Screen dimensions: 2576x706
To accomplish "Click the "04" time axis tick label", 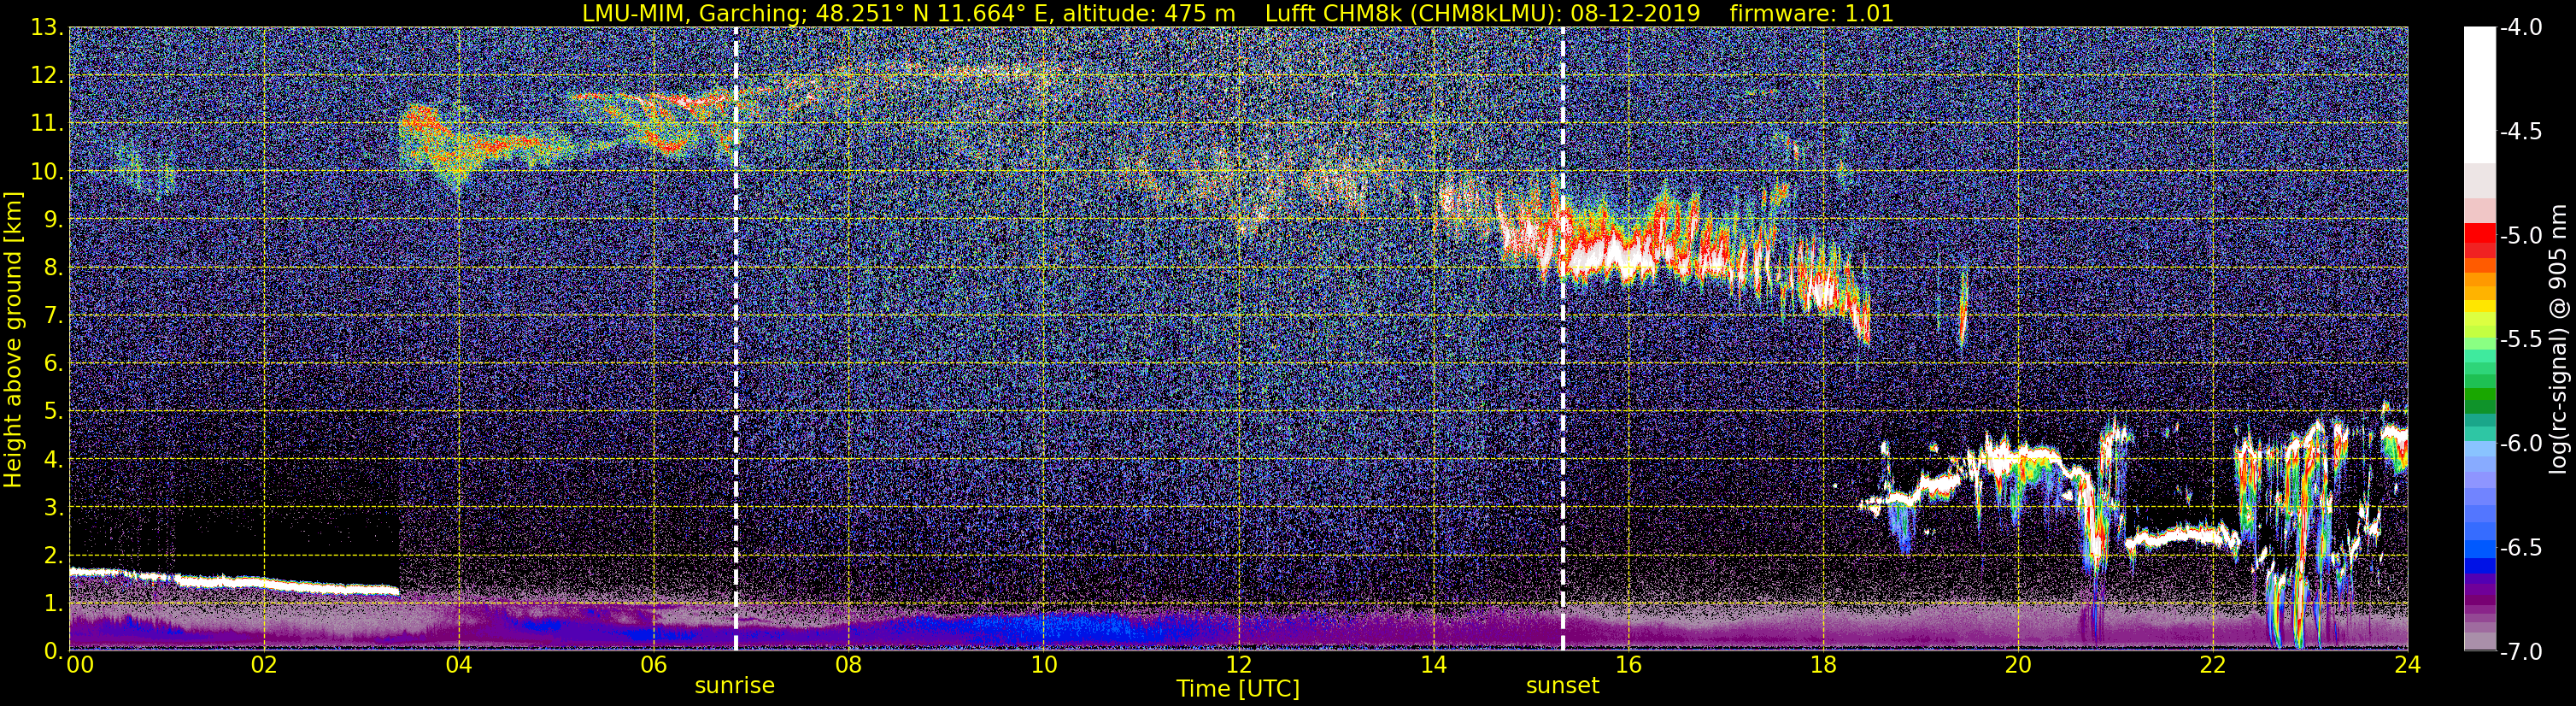I will (458, 665).
